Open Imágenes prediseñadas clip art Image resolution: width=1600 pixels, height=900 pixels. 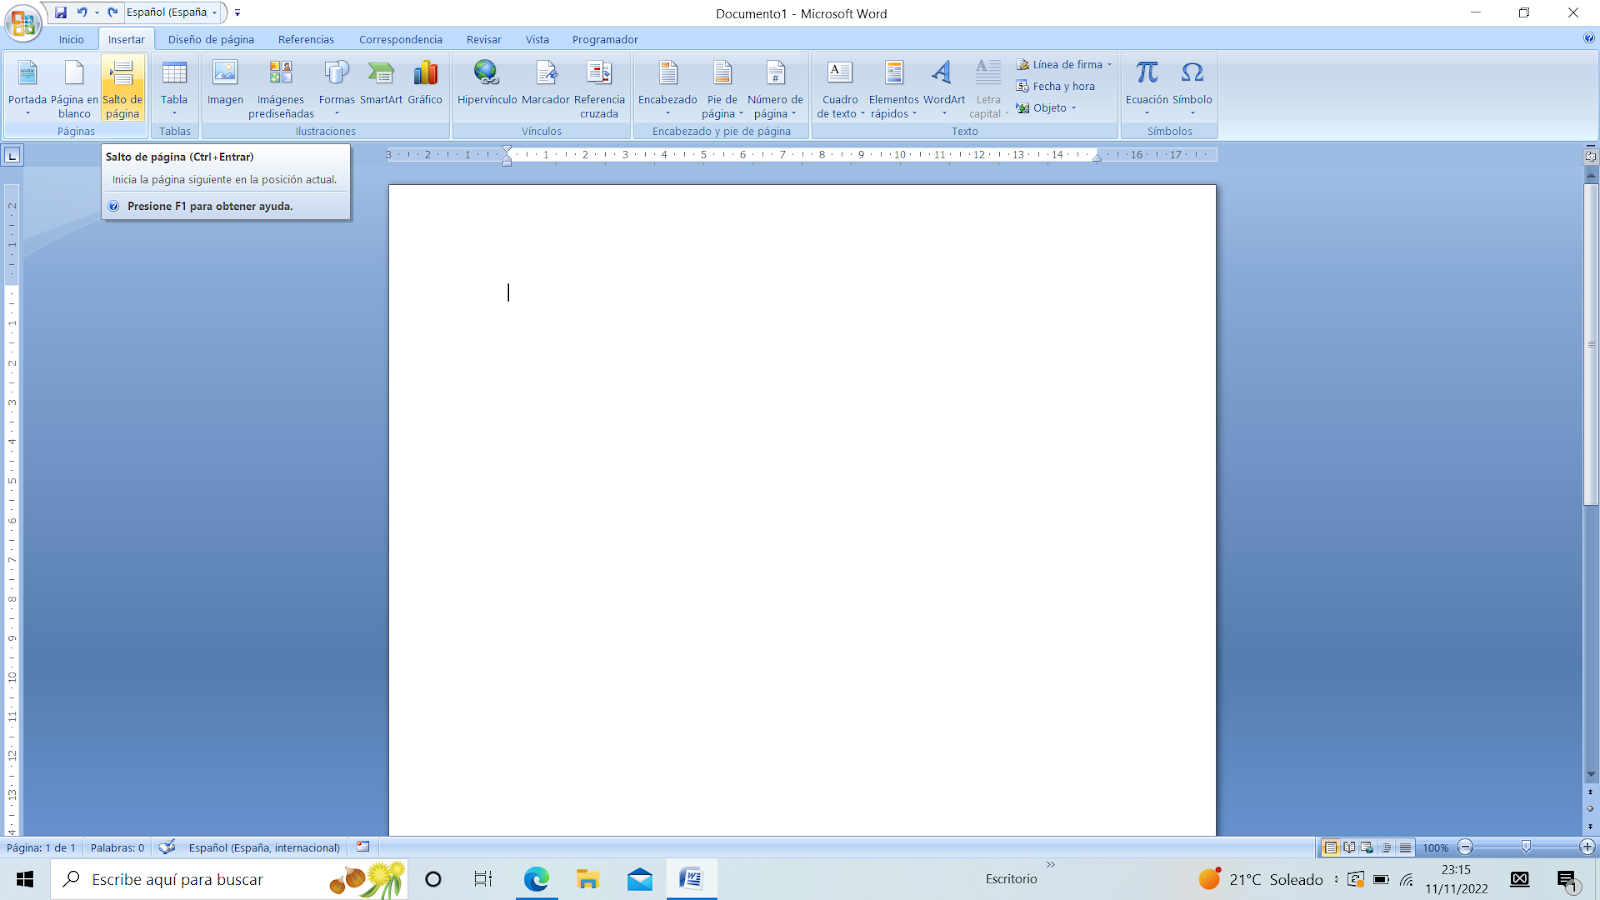coord(281,88)
